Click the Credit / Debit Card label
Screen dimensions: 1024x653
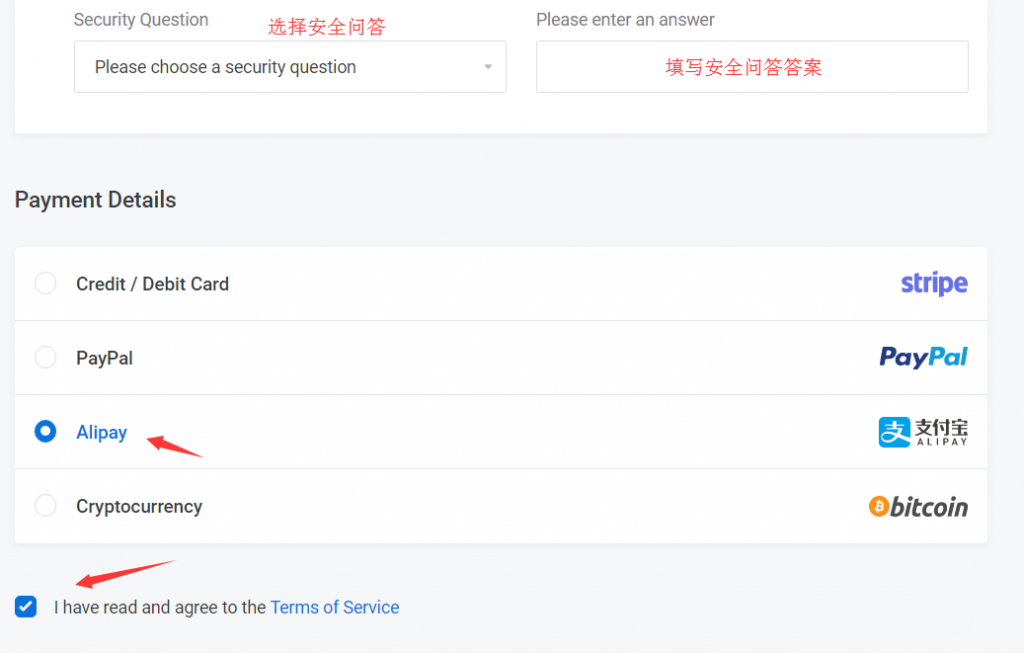pos(152,284)
